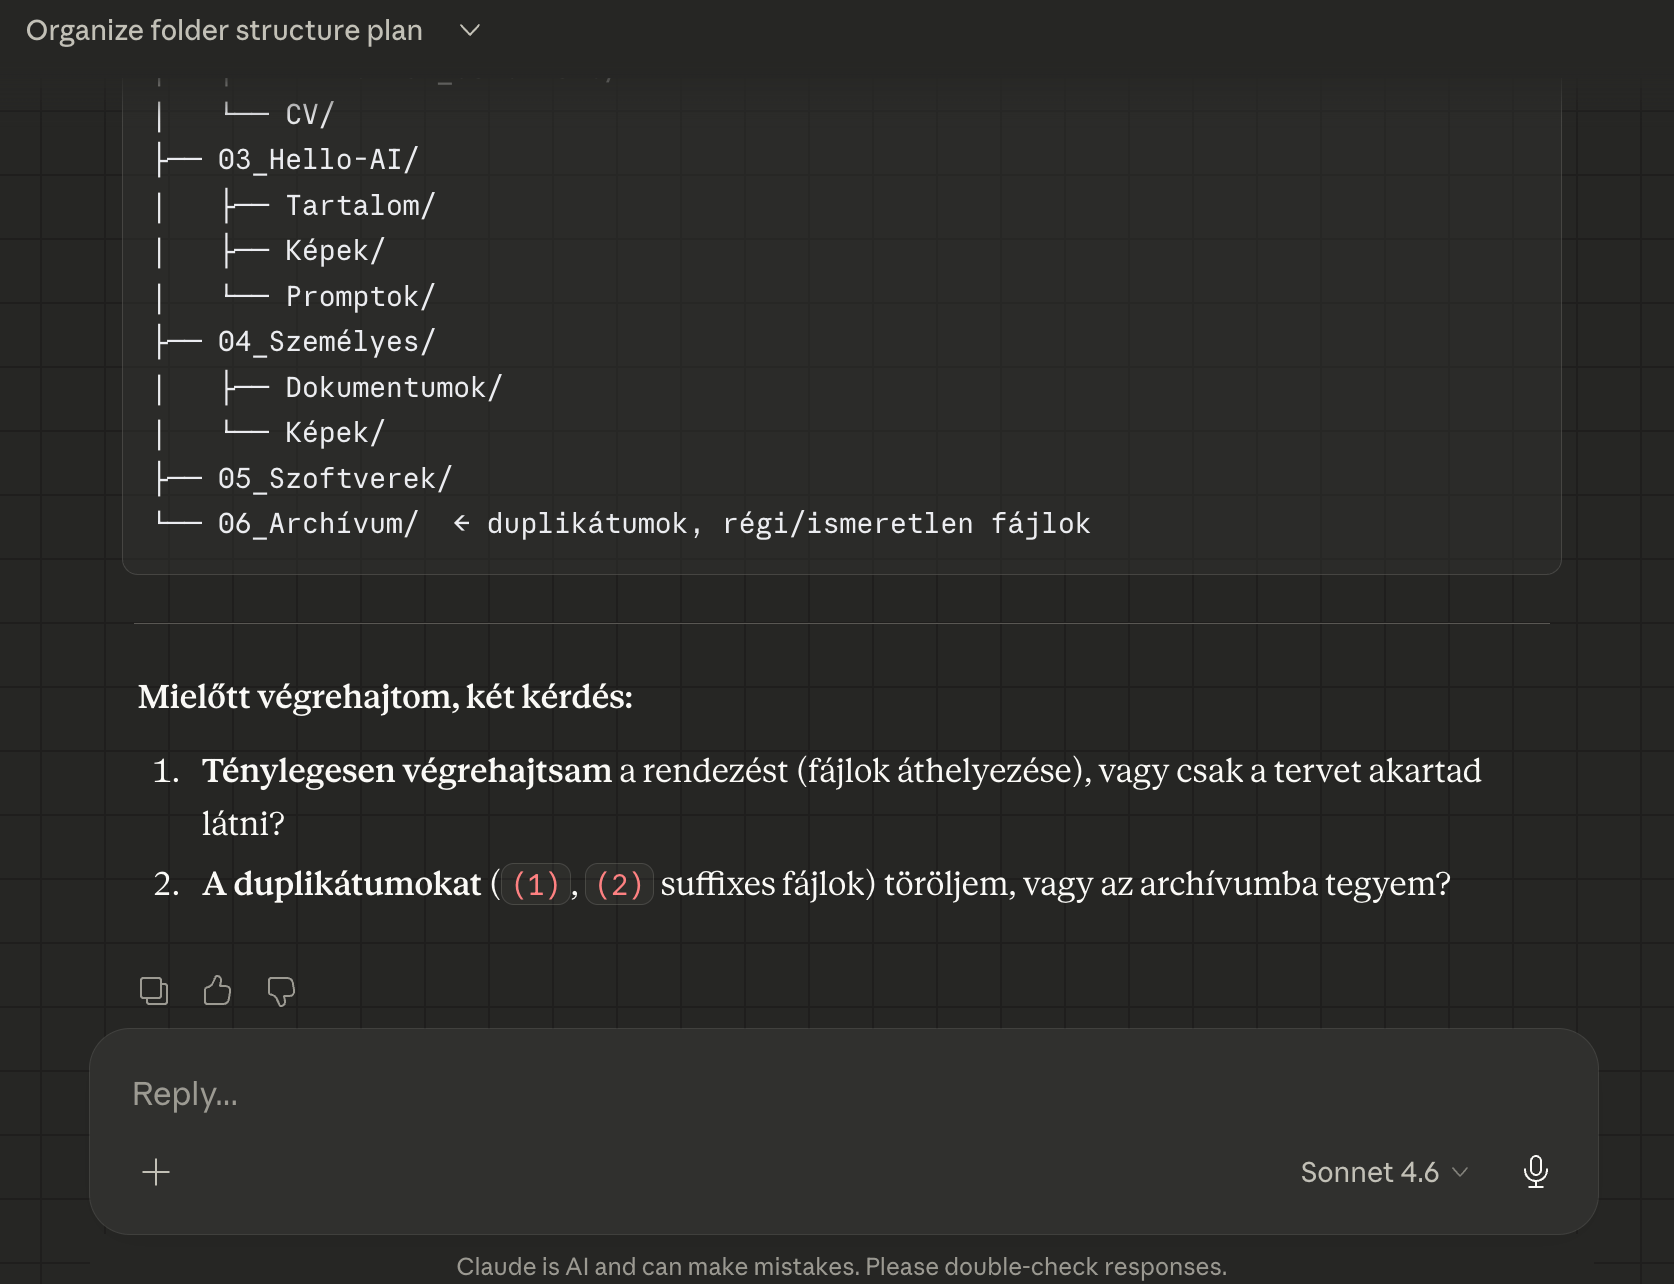
Task: Click the 04_Személyes/ folder line
Action: (326, 342)
